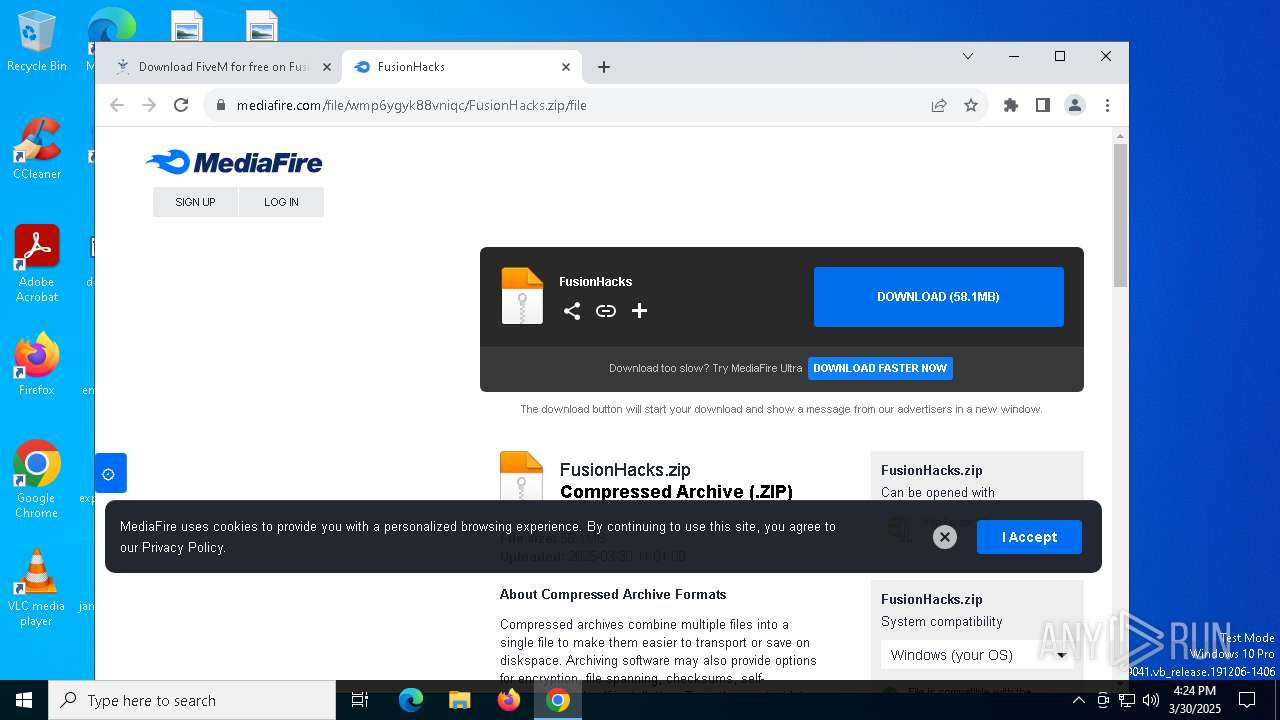Click DOWNLOAD FASTER NOW button

[x=880, y=368]
